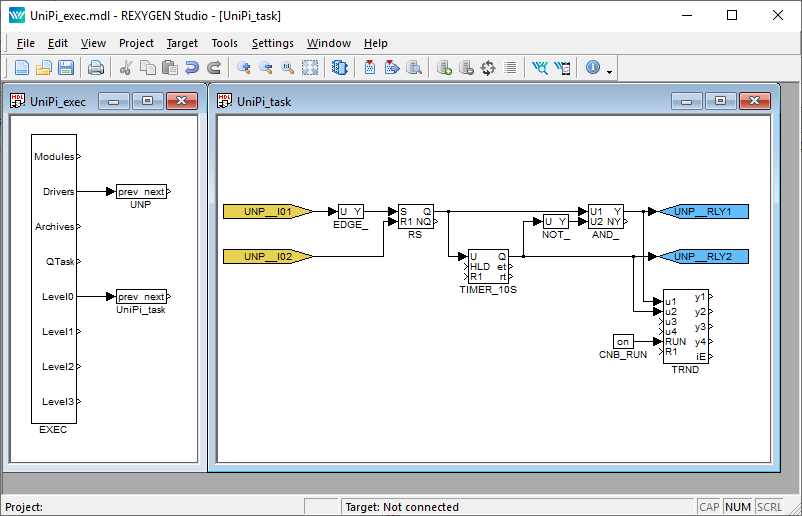
Task: Select the TIMER_10S block
Action: coord(488,266)
